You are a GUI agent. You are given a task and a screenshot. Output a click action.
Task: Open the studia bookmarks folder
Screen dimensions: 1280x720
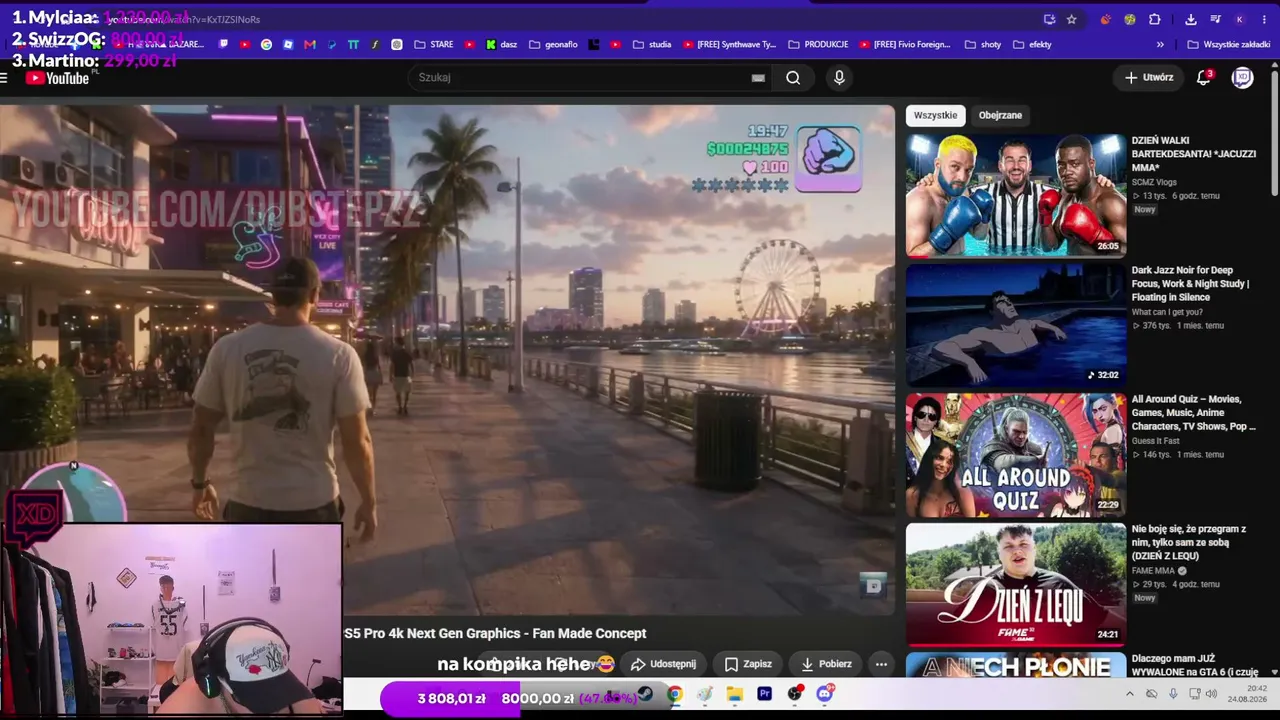(x=651, y=44)
